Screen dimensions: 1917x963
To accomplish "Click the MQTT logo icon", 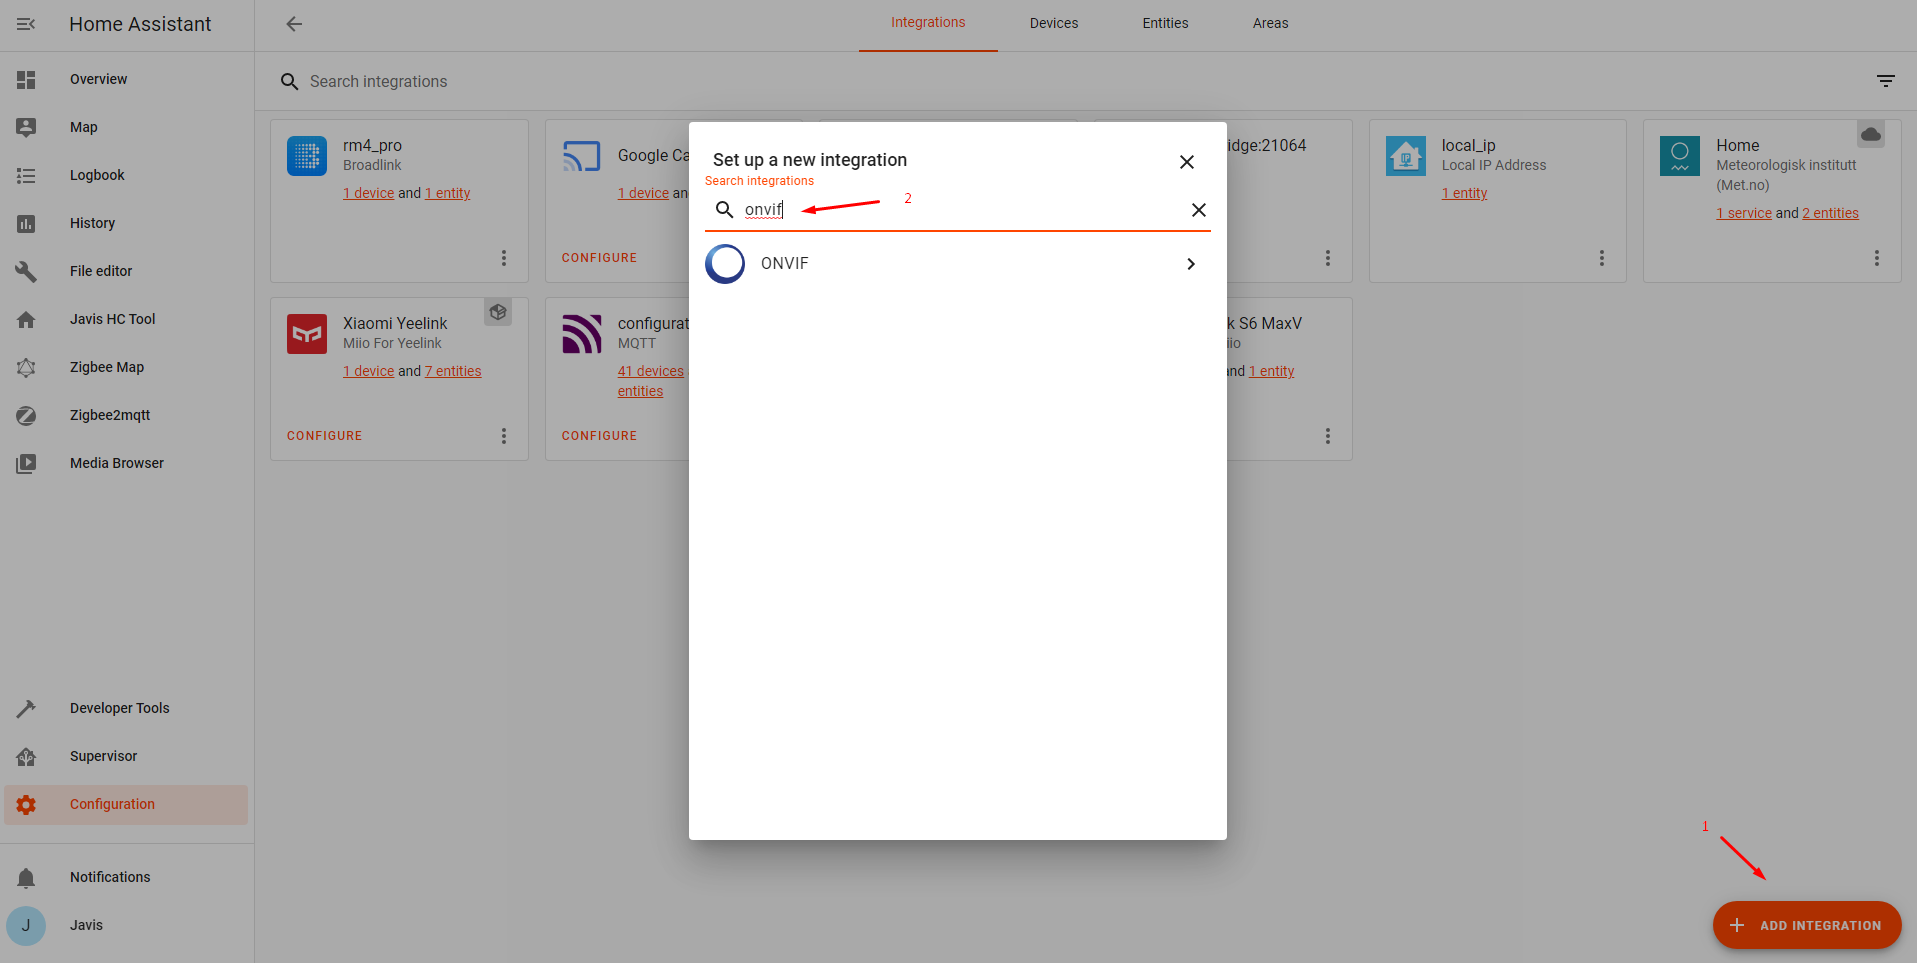I will tap(582, 334).
